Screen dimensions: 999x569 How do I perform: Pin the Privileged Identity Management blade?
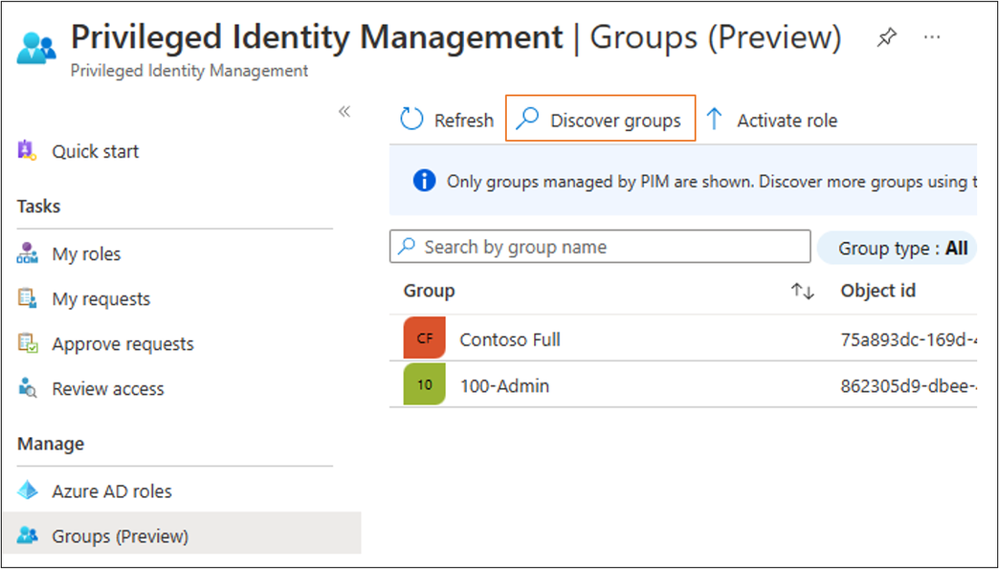(886, 38)
